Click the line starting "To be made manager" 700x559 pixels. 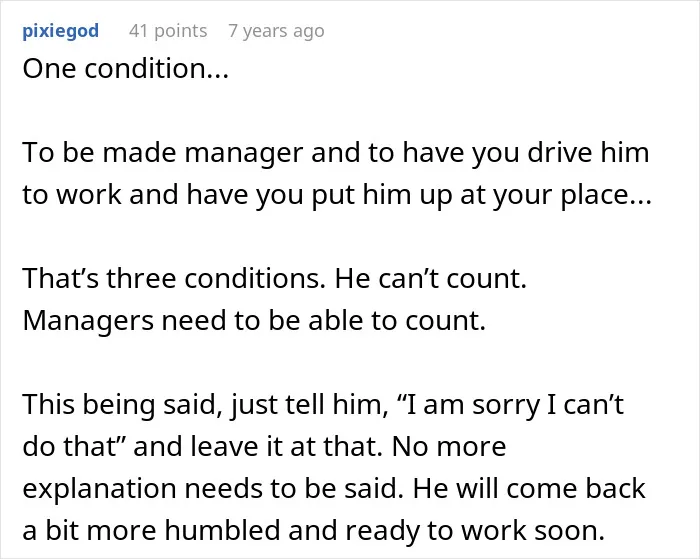point(336,153)
